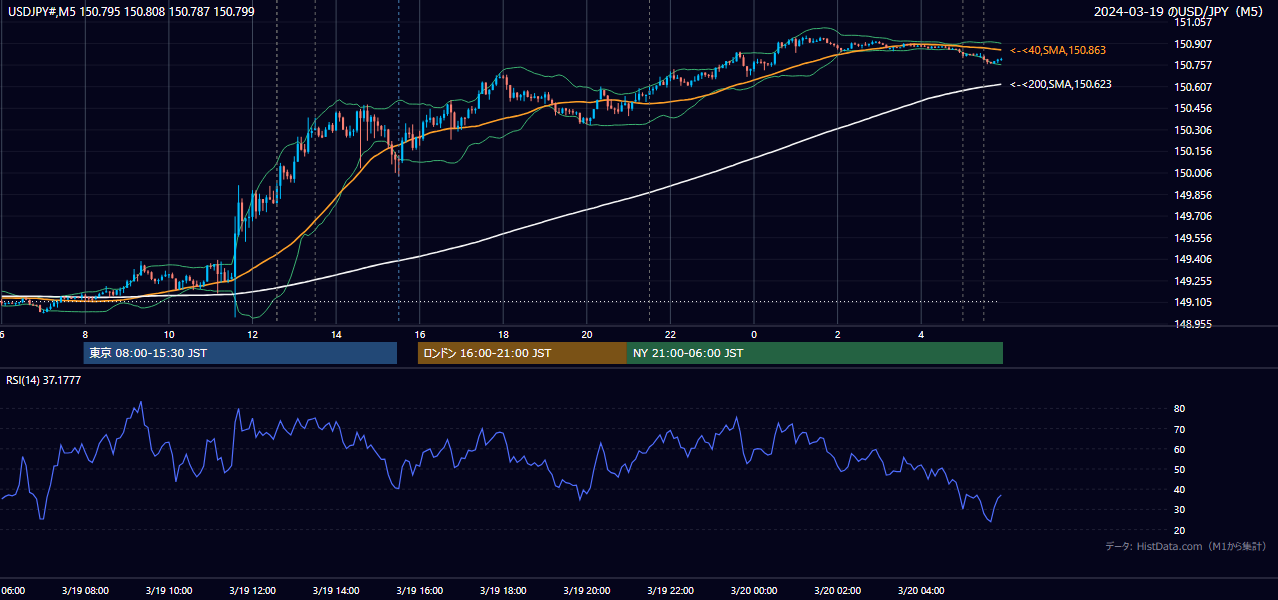Select the orange 40 SMA 150.863 label

pyautogui.click(x=1058, y=50)
